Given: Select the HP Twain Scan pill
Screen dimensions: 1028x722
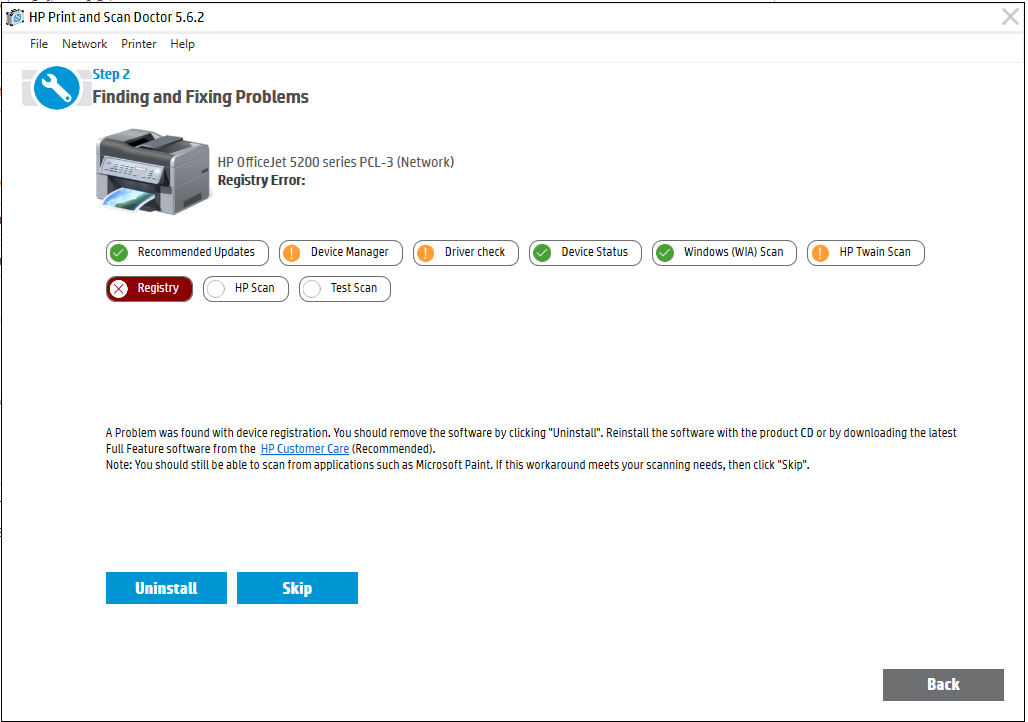Looking at the screenshot, I should [x=866, y=252].
